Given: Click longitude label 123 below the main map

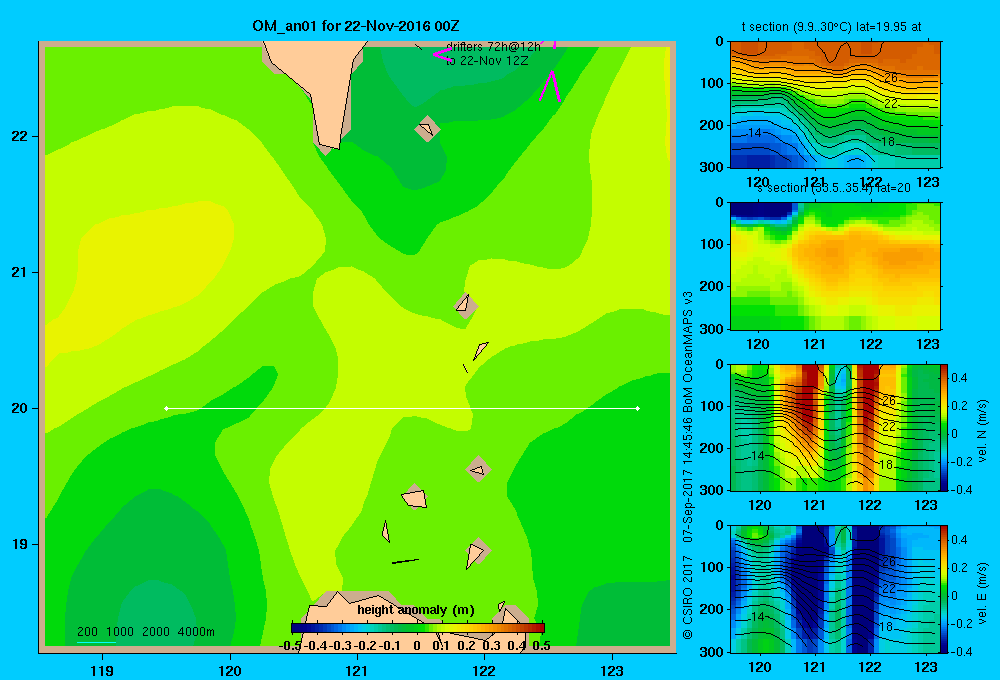Looking at the screenshot, I should [612, 670].
